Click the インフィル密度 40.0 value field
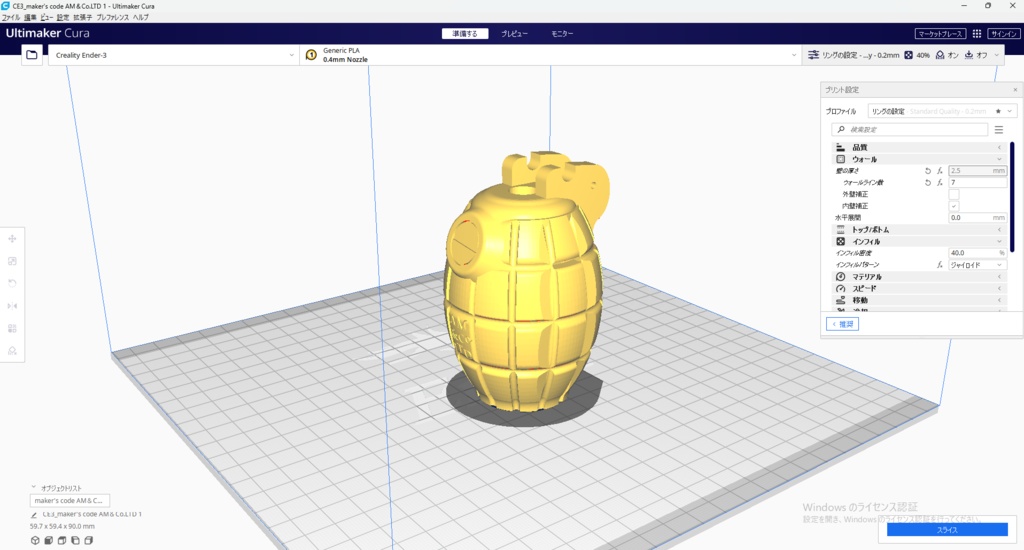1024x550 pixels. pyautogui.click(x=977, y=253)
